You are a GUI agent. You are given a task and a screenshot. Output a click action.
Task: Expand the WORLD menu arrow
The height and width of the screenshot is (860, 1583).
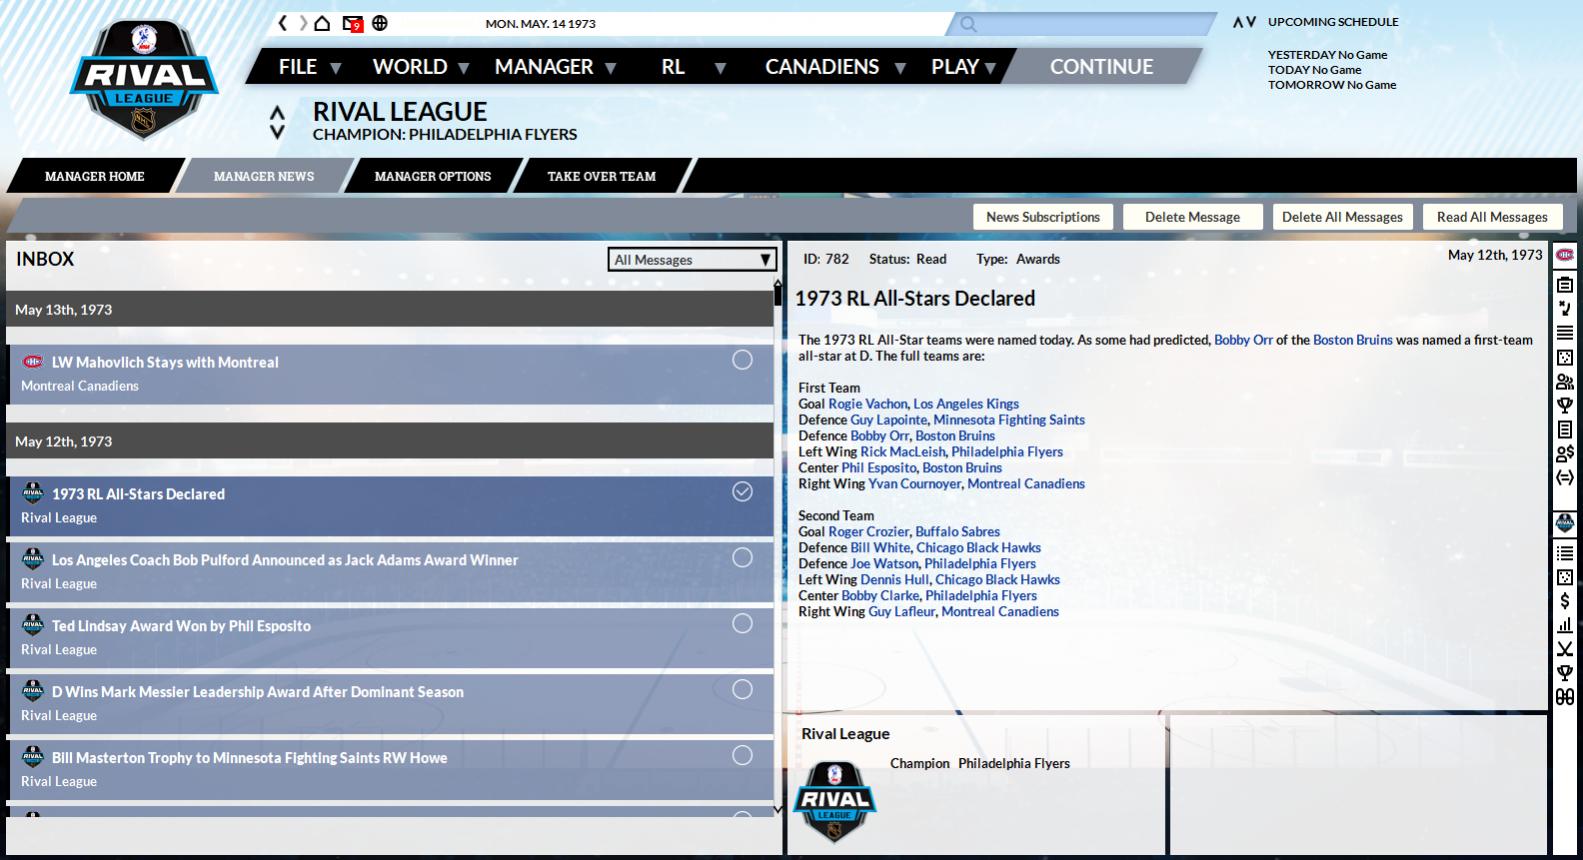(463, 68)
